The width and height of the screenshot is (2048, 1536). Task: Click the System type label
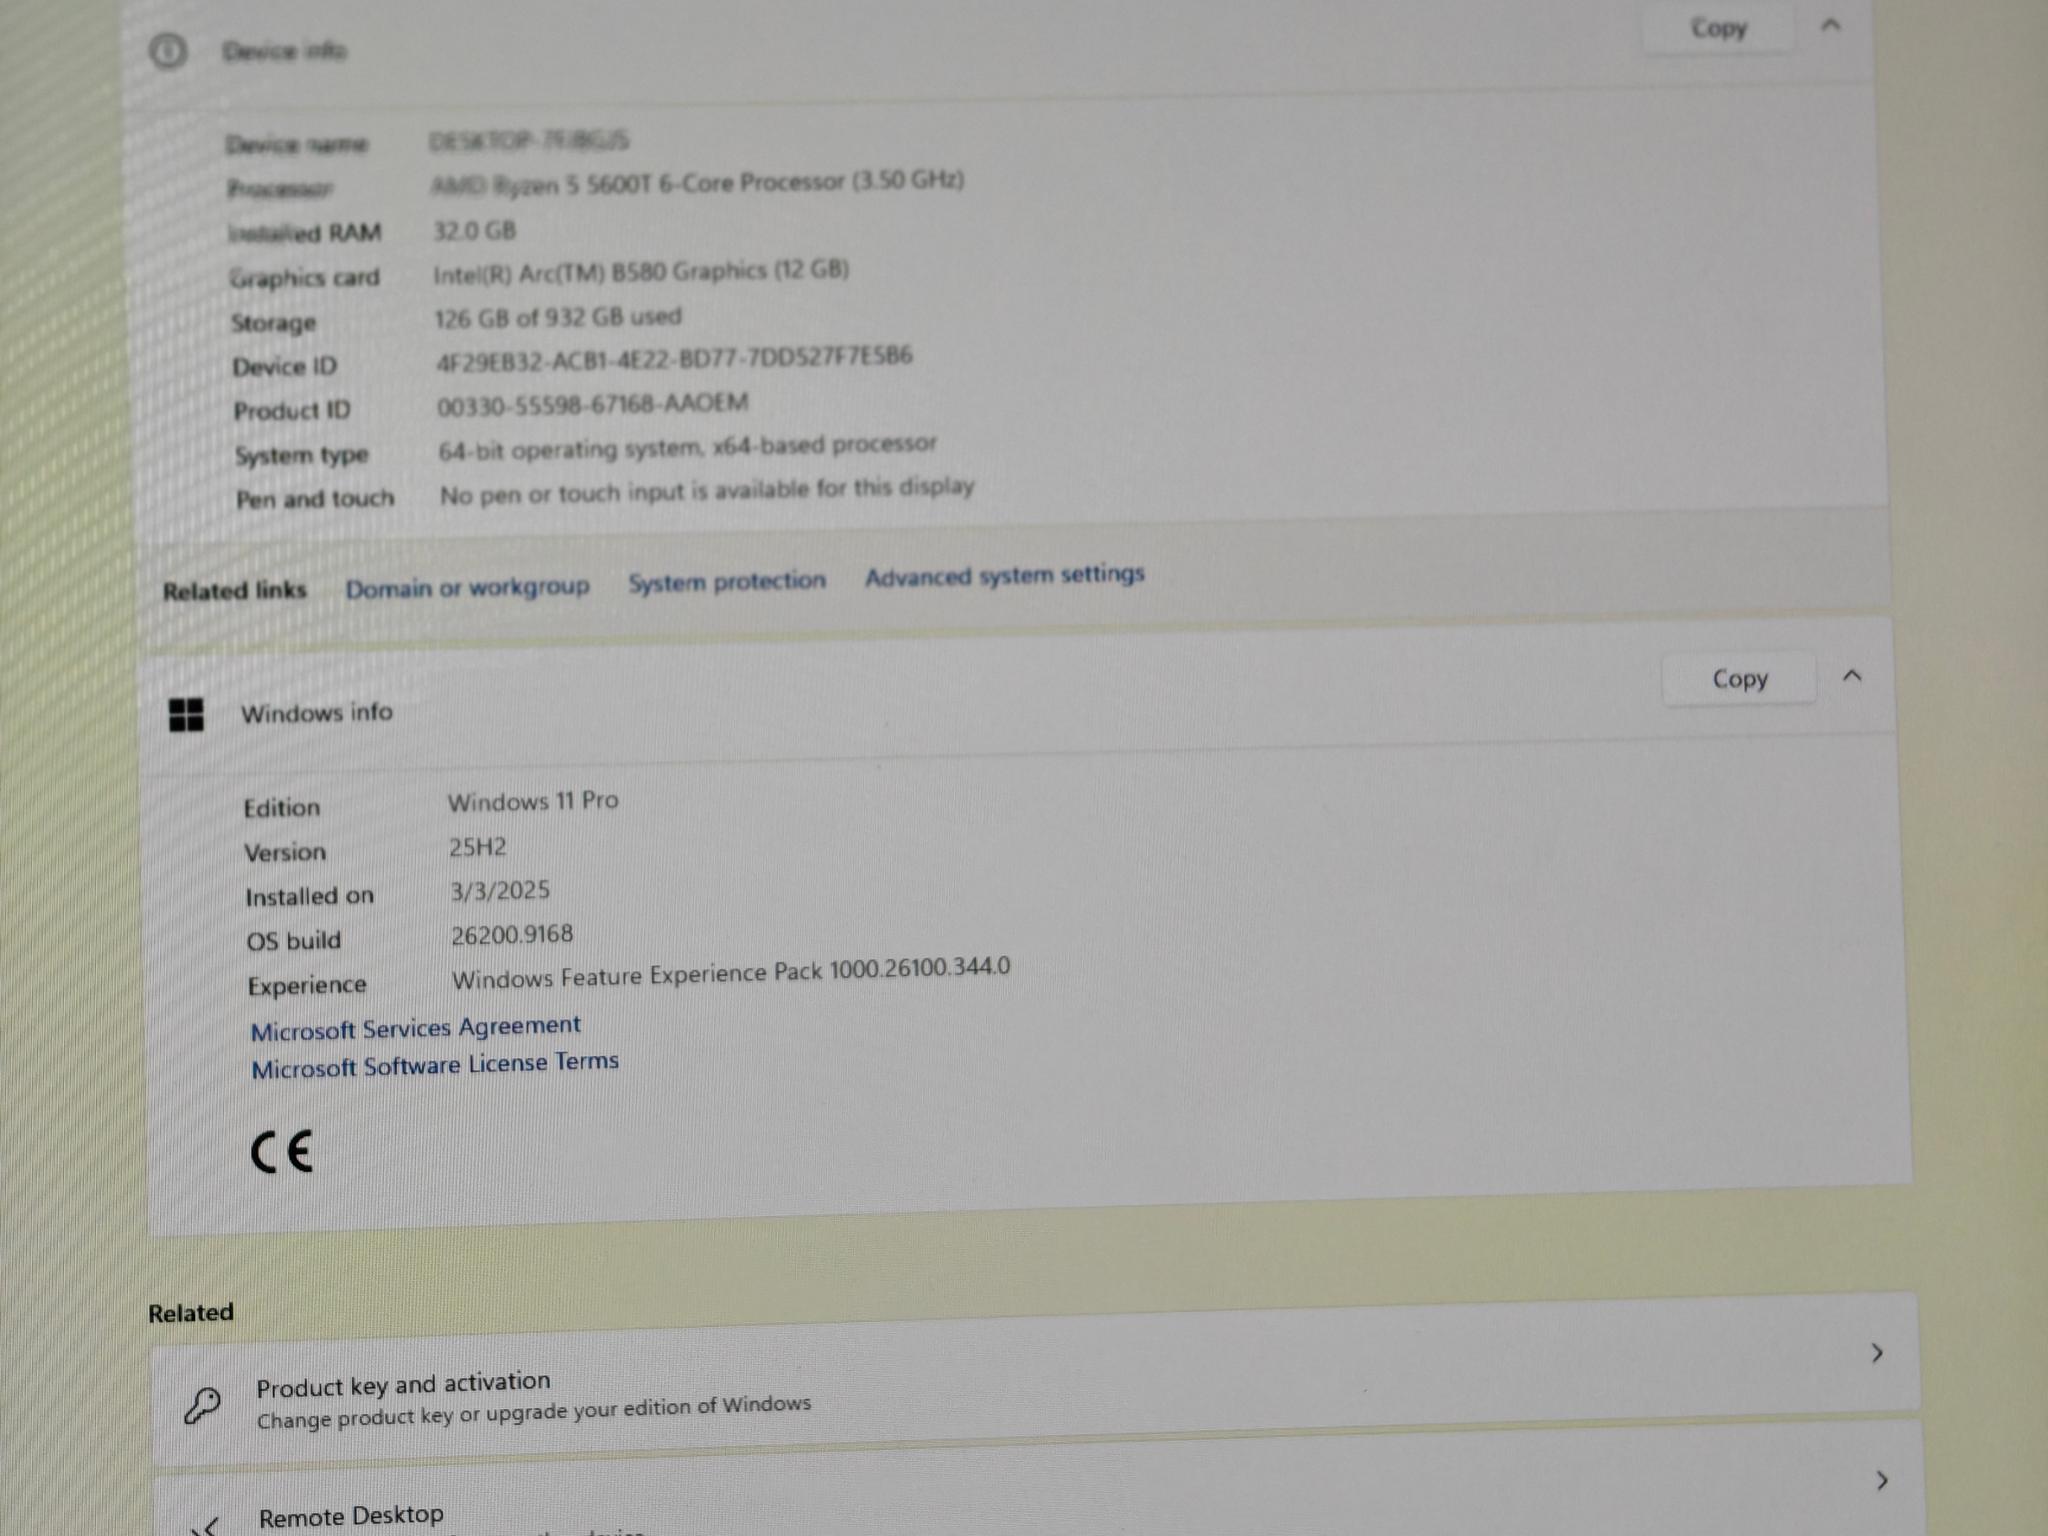pos(302,455)
